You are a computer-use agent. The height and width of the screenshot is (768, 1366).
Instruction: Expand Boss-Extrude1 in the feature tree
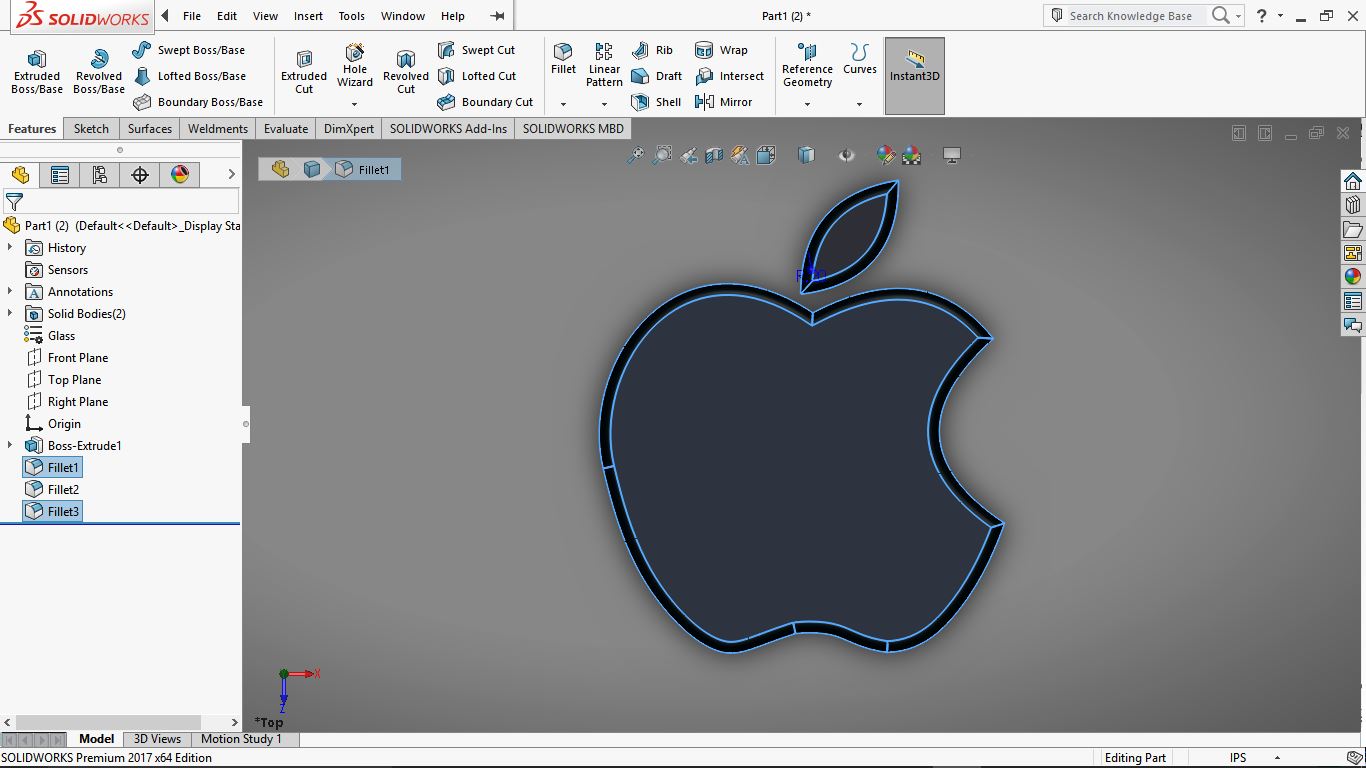point(10,445)
